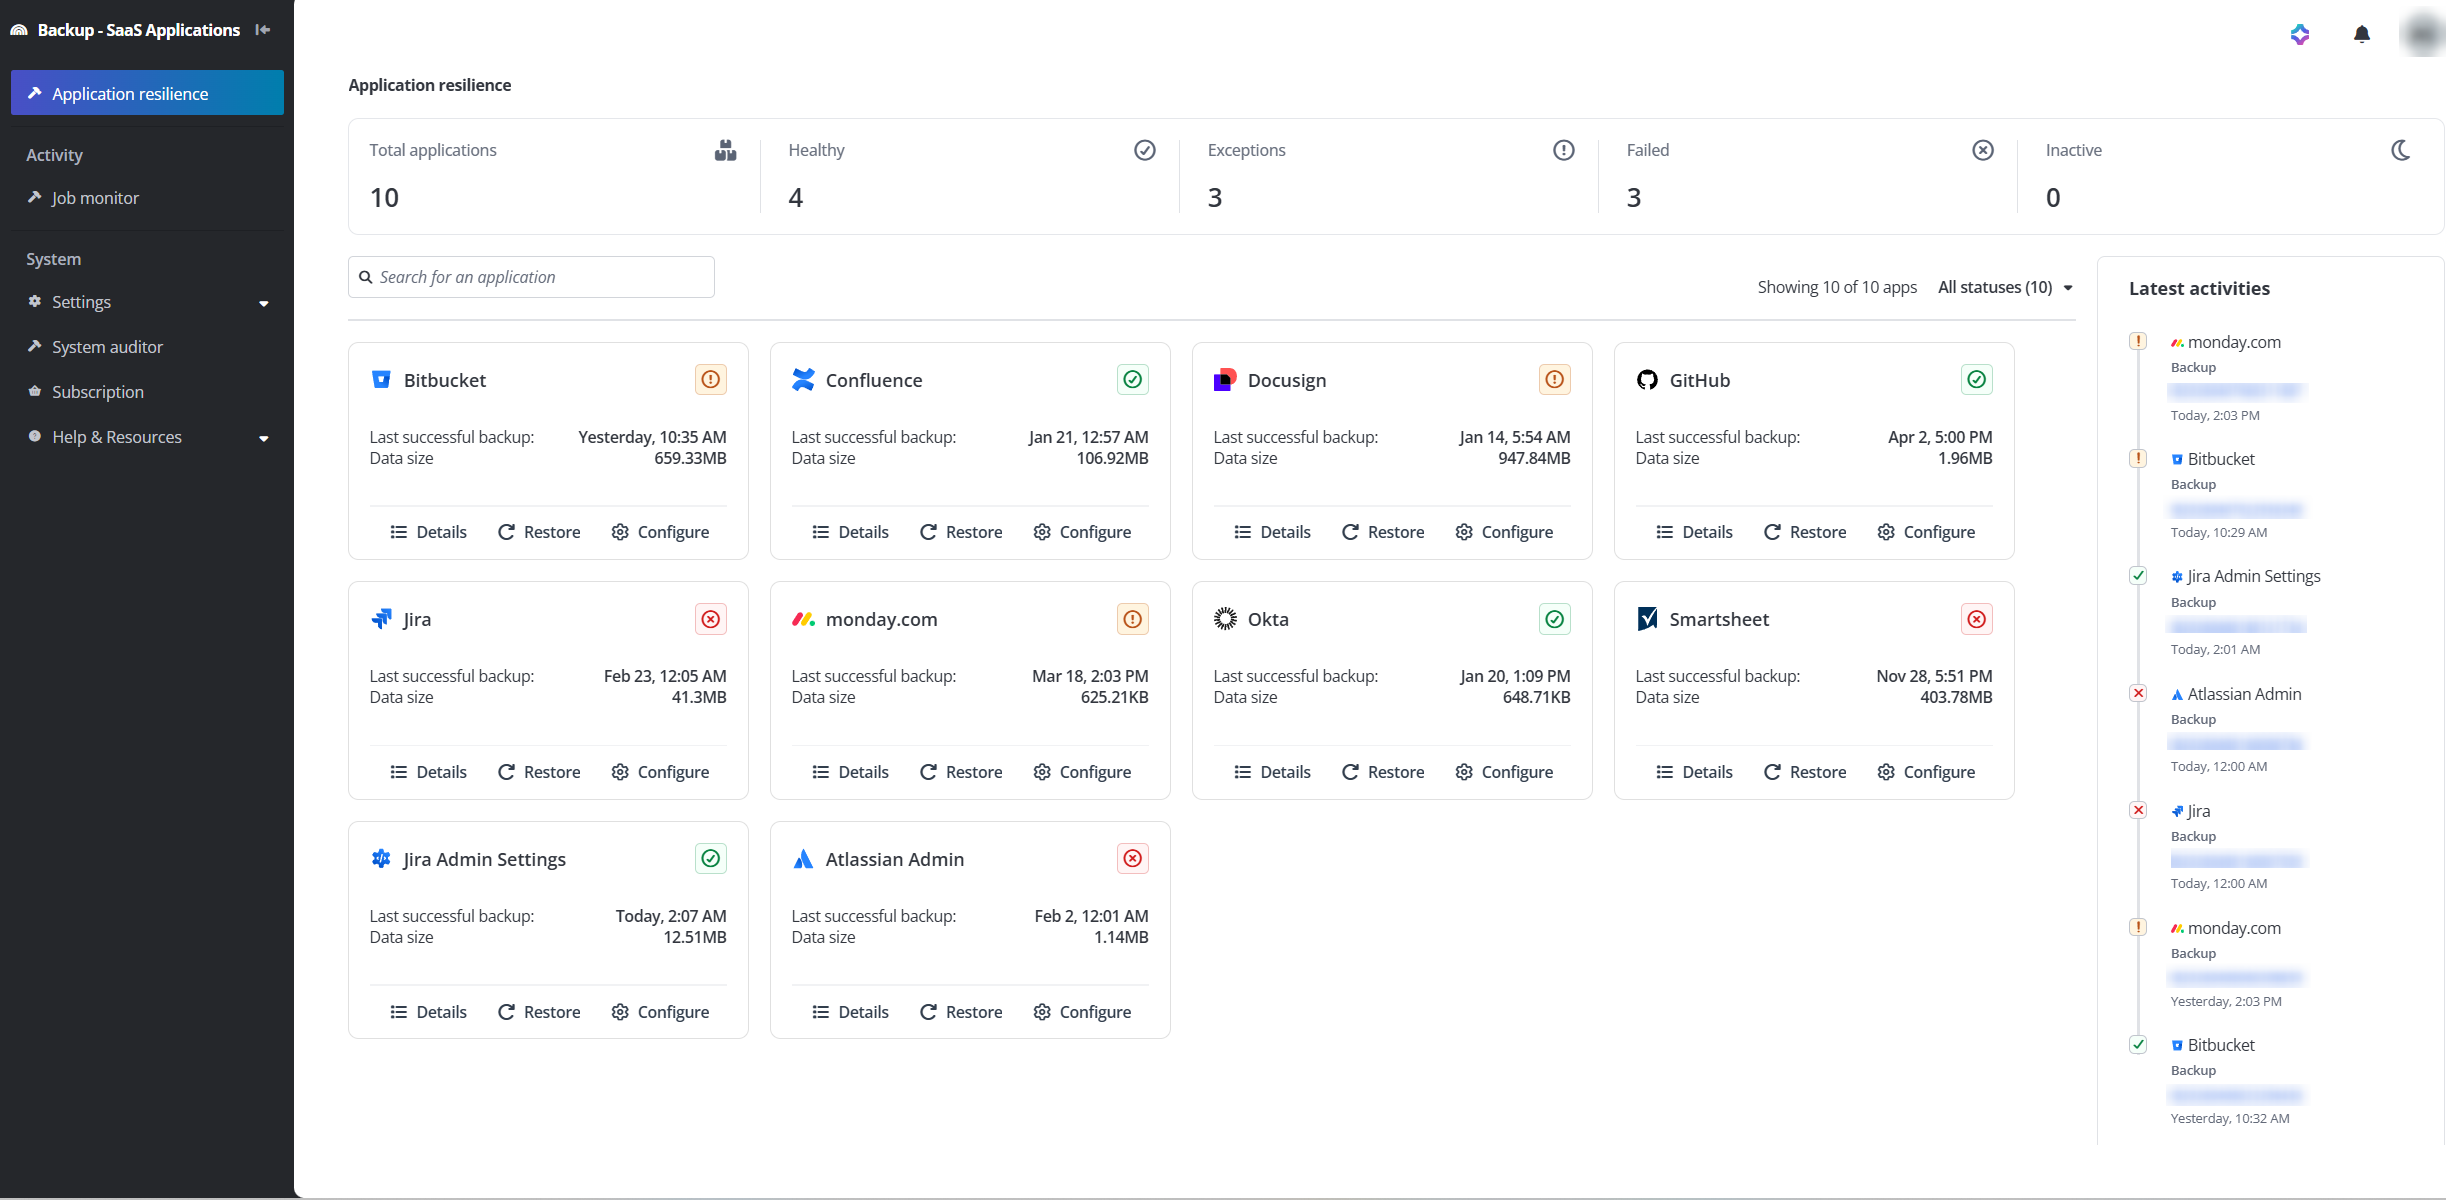Image resolution: width=2446 pixels, height=1200 pixels.
Task: Open the Subscription menu item
Action: coord(99,391)
